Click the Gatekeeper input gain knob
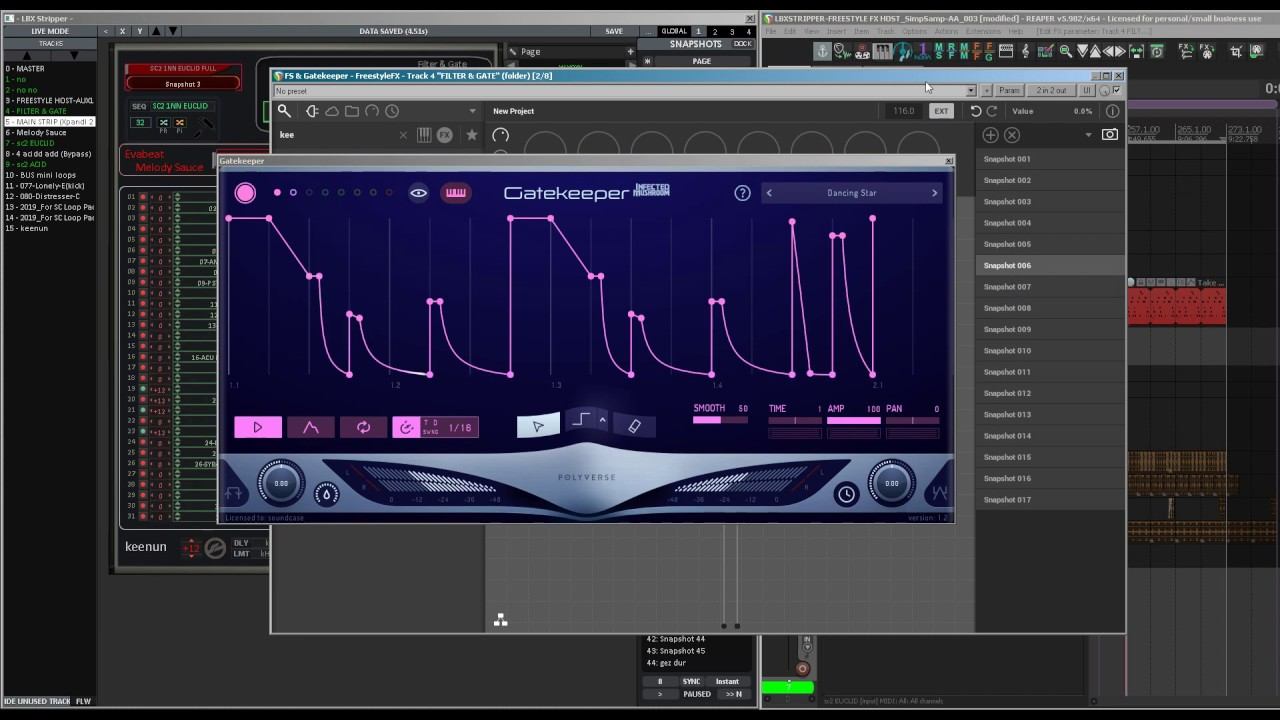Image resolution: width=1280 pixels, height=720 pixels. coord(281,484)
